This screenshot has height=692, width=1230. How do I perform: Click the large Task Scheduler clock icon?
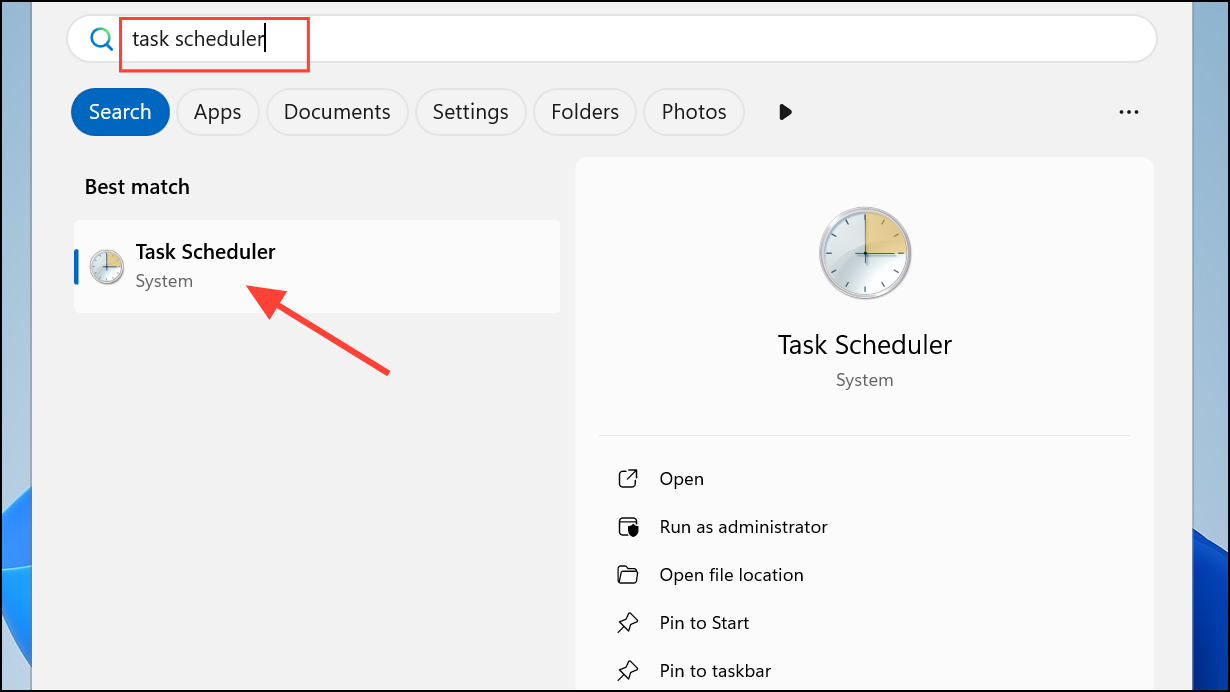coord(864,254)
